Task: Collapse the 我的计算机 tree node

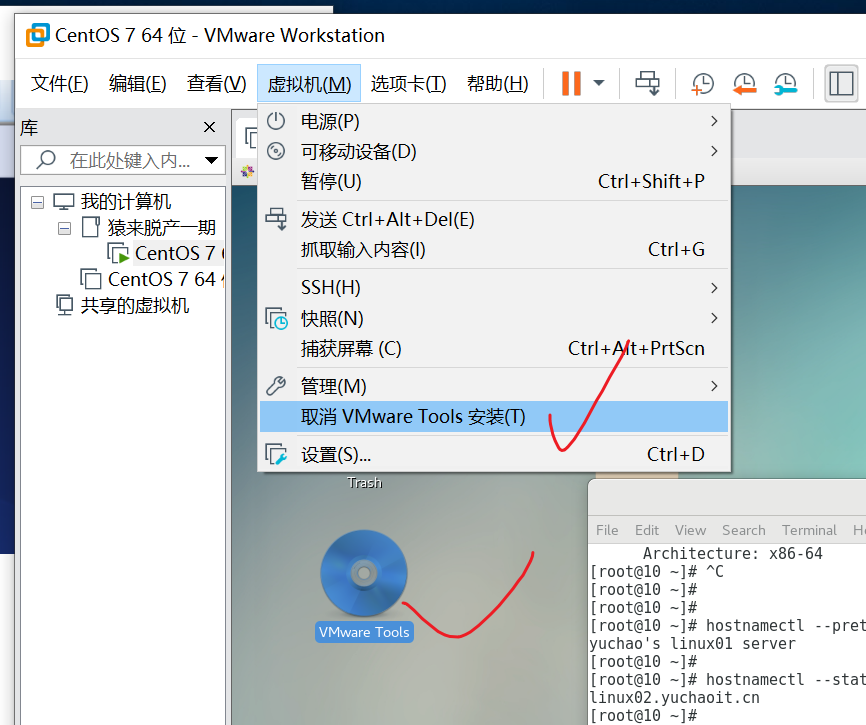Action: [38, 201]
